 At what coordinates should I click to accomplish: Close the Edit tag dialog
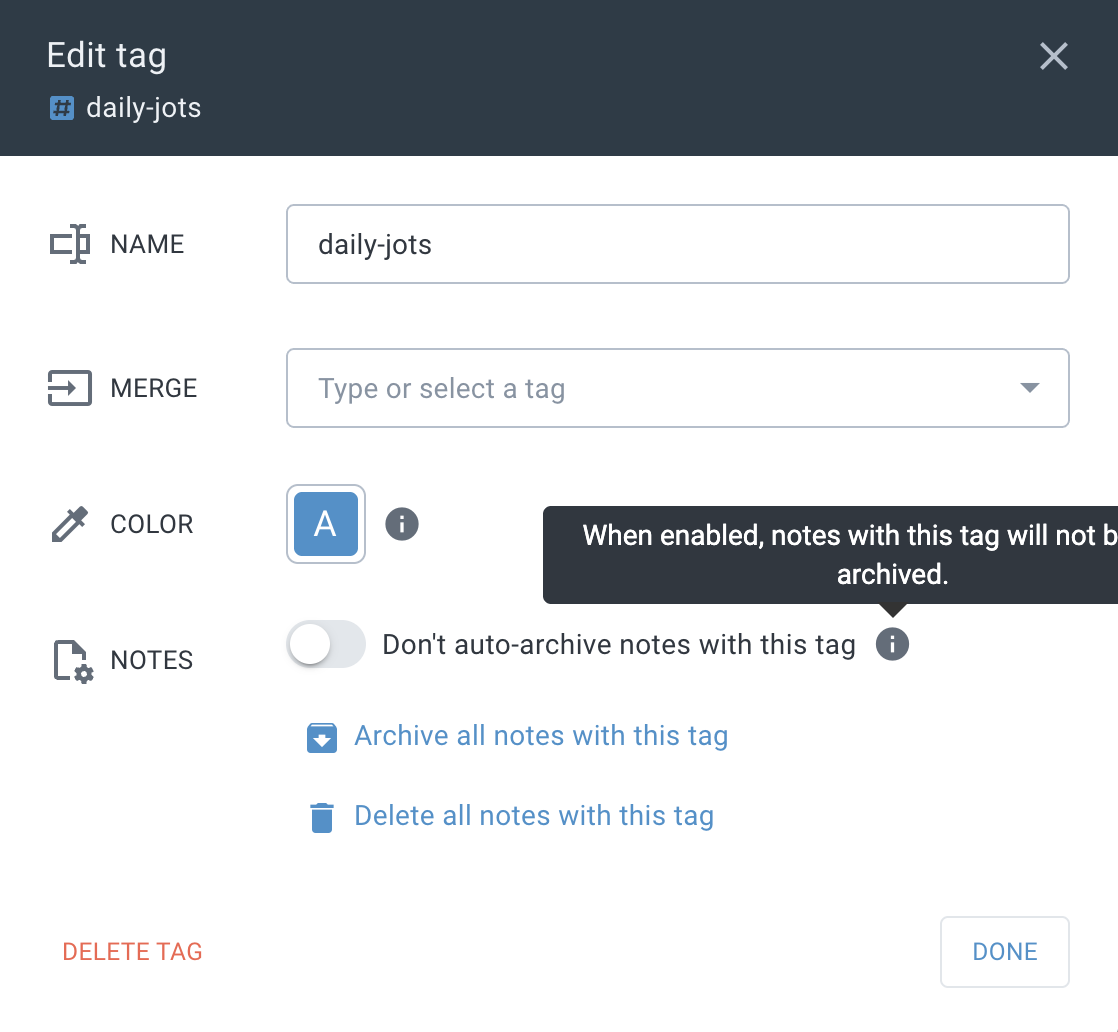(1054, 57)
